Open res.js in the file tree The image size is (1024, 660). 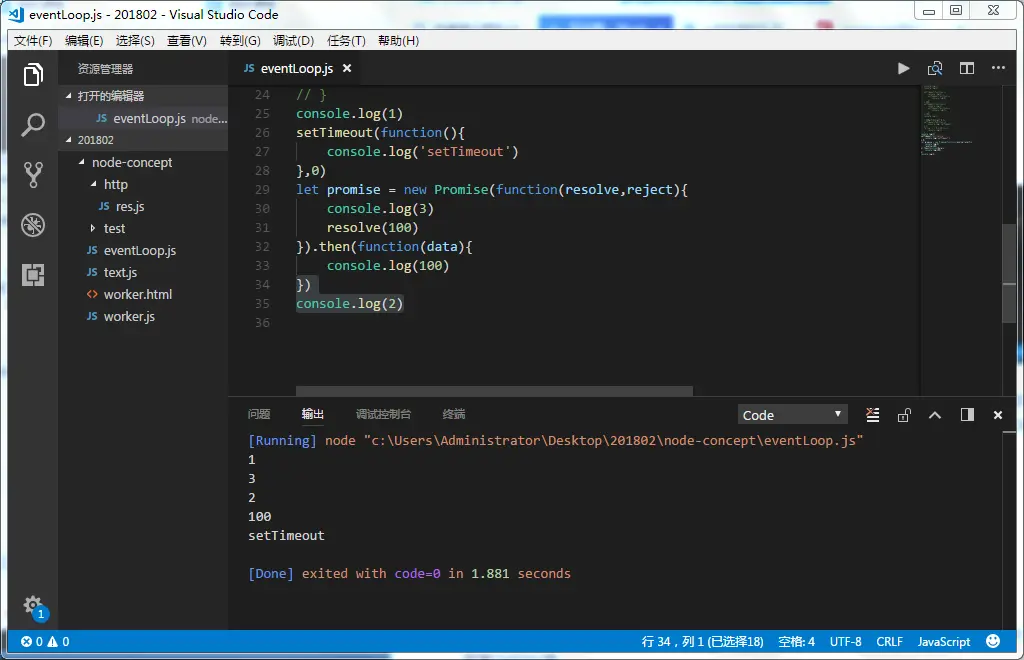click(129, 206)
